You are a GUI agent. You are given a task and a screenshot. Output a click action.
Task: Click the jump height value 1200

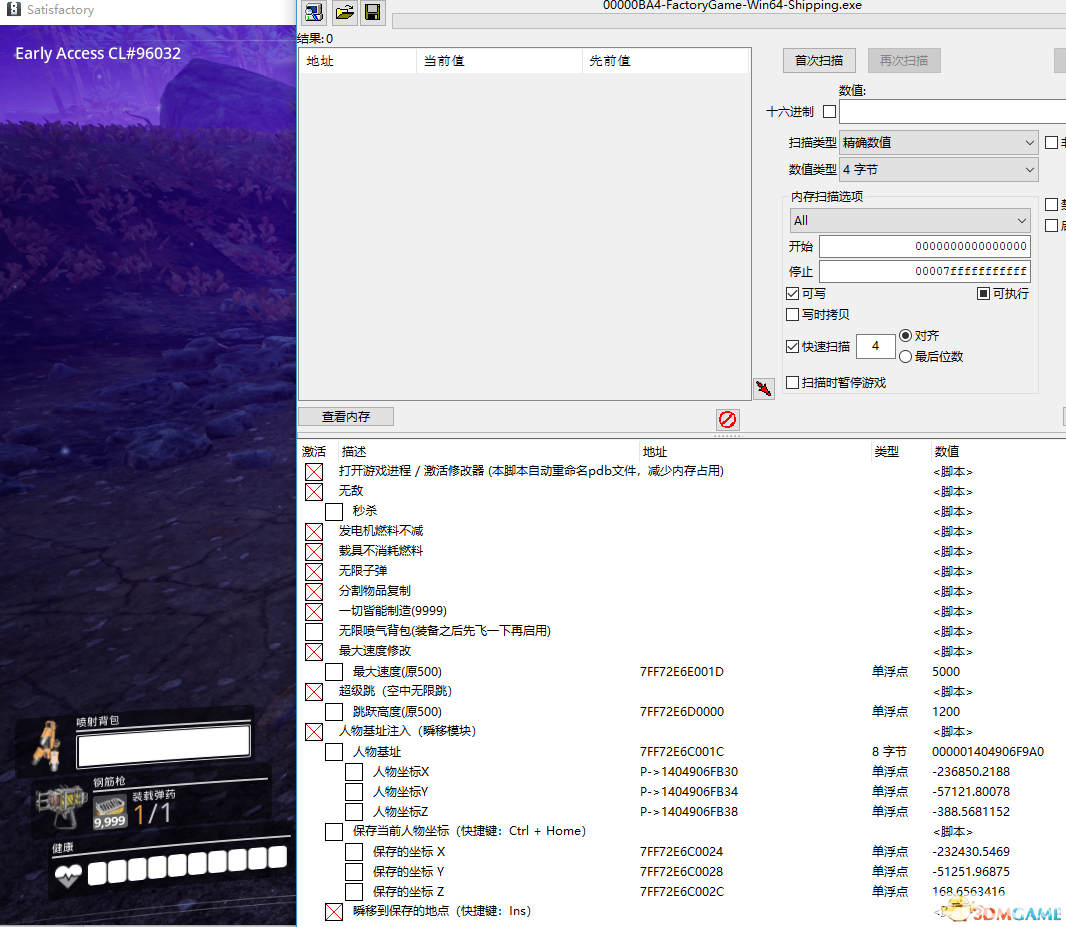[946, 712]
